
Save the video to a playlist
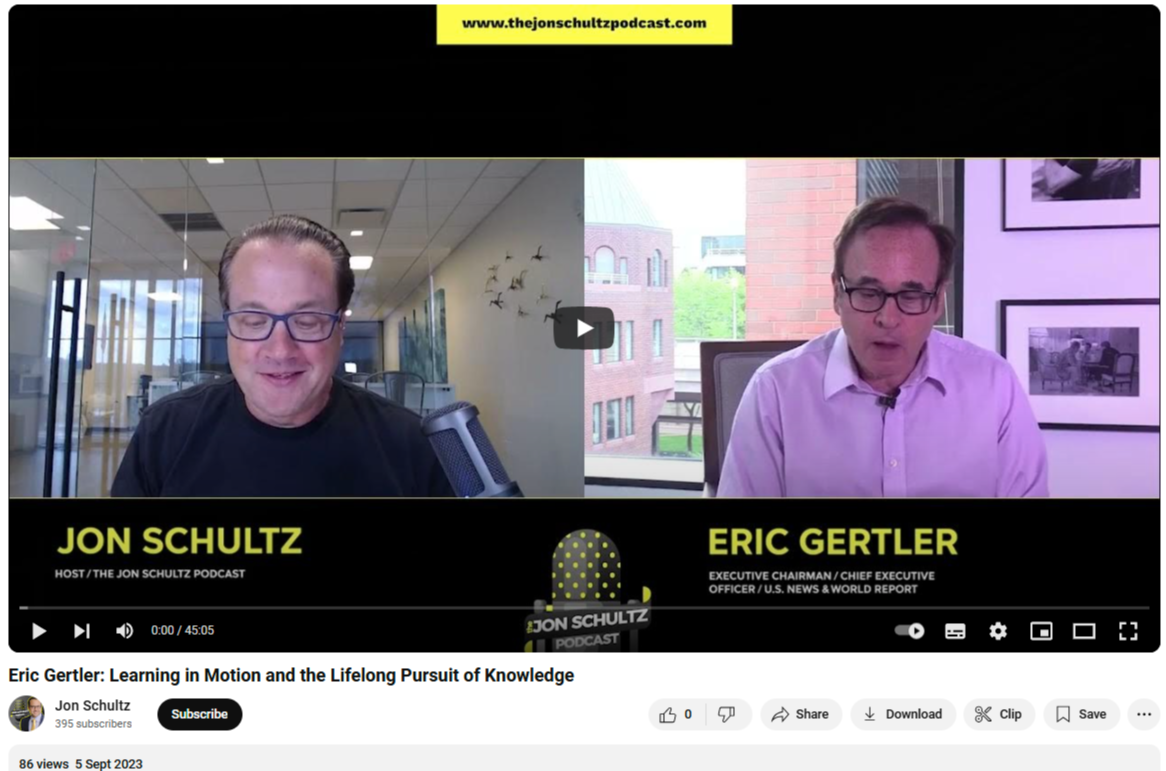[x=1081, y=714]
